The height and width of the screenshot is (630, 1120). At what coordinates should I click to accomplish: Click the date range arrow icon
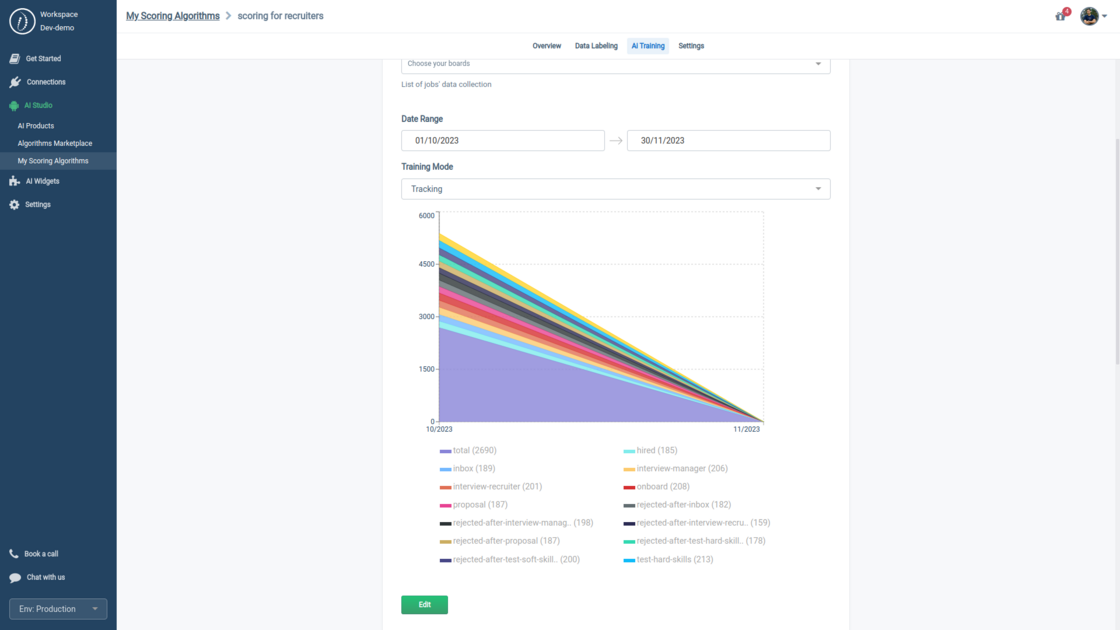pos(616,141)
